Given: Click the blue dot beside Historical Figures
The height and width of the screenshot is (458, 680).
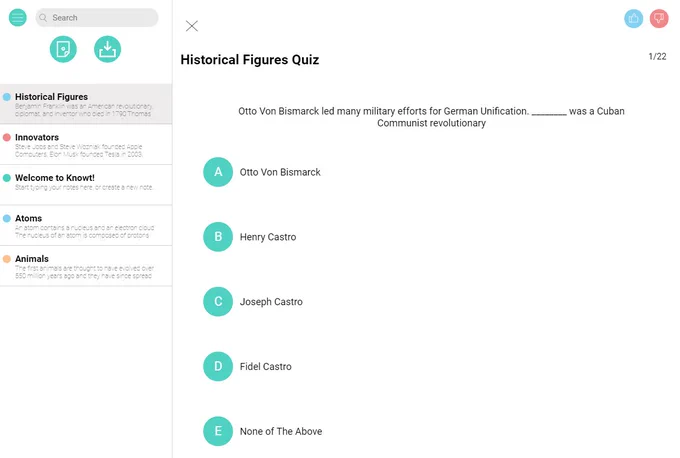Looking at the screenshot, I should [x=7, y=97].
